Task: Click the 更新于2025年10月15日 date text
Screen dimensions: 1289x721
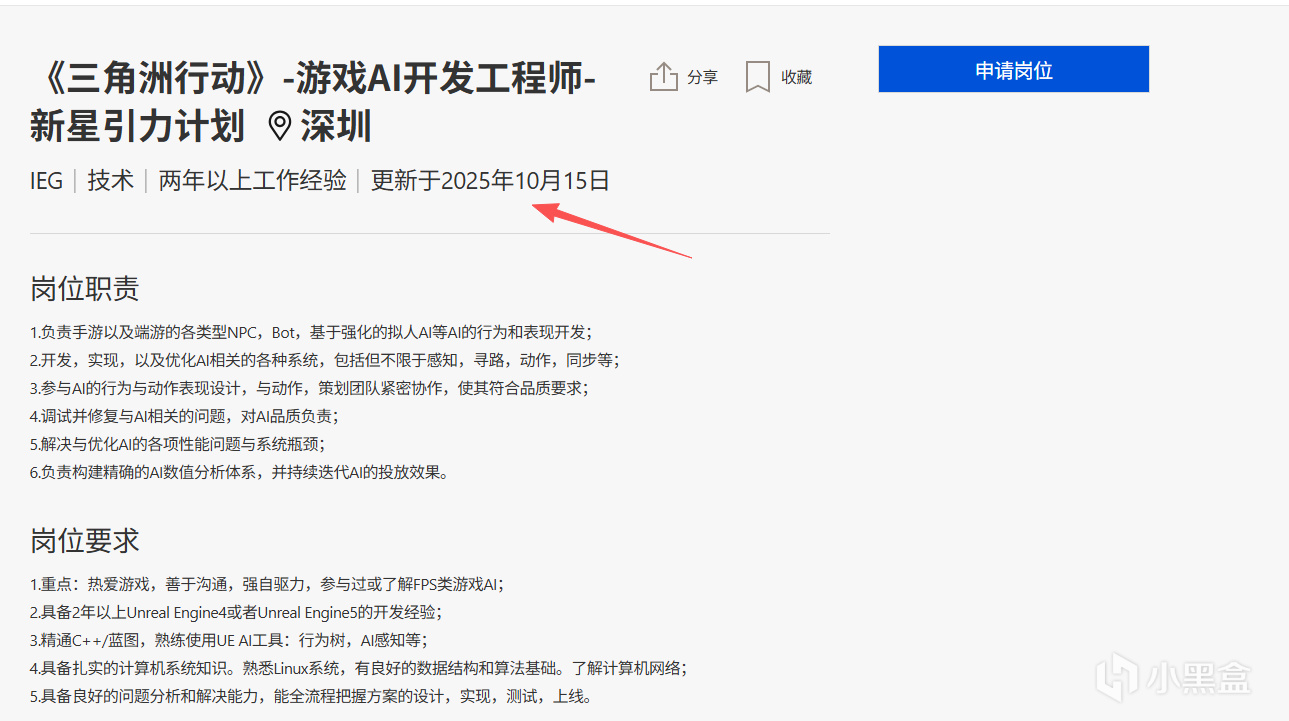Action: click(490, 181)
